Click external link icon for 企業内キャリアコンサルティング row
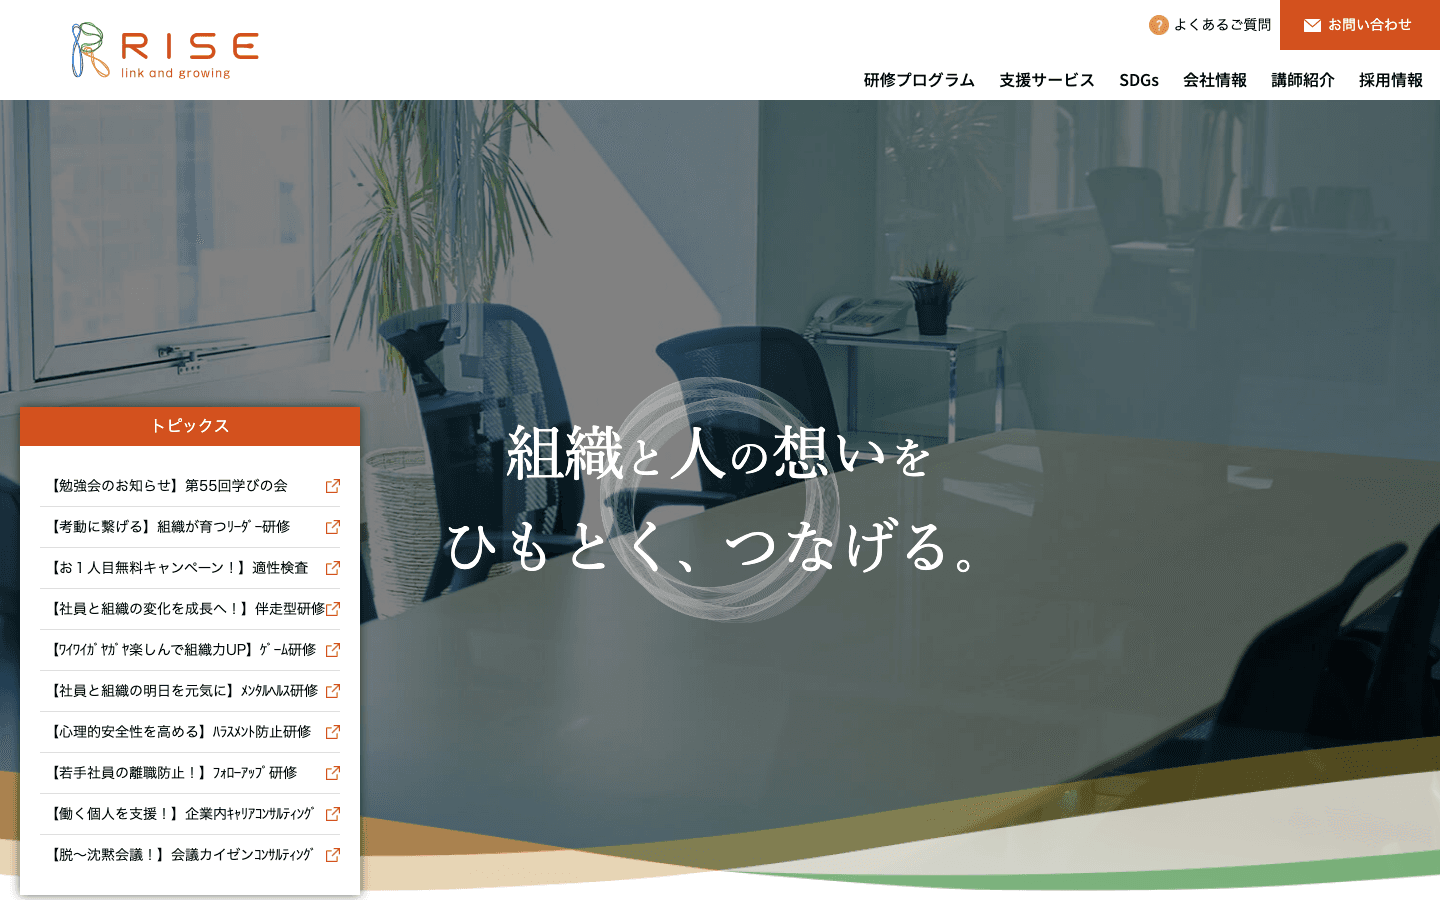1440x900 pixels. pyautogui.click(x=333, y=814)
